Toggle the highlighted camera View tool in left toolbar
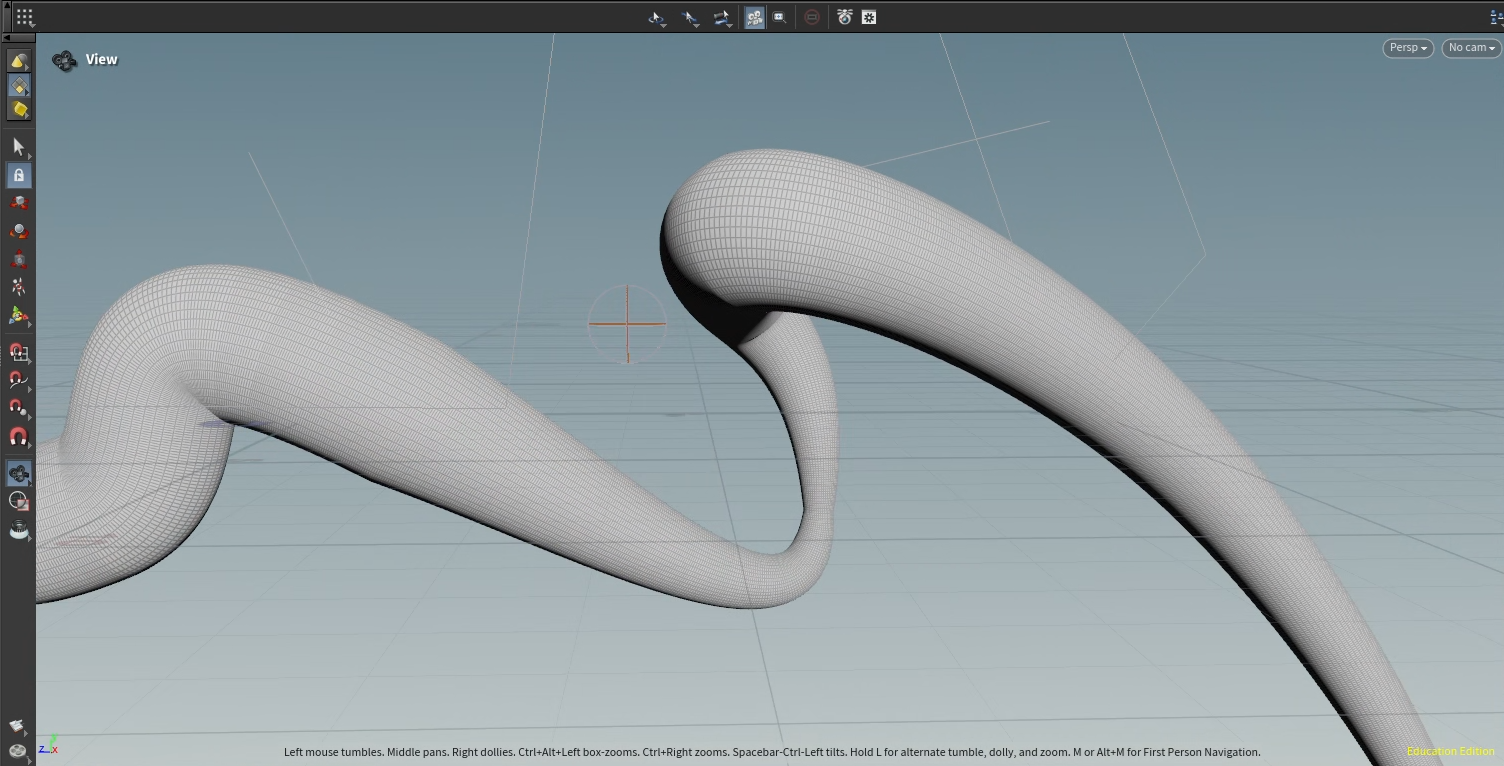Screen dimensions: 1504x766 click(18, 473)
